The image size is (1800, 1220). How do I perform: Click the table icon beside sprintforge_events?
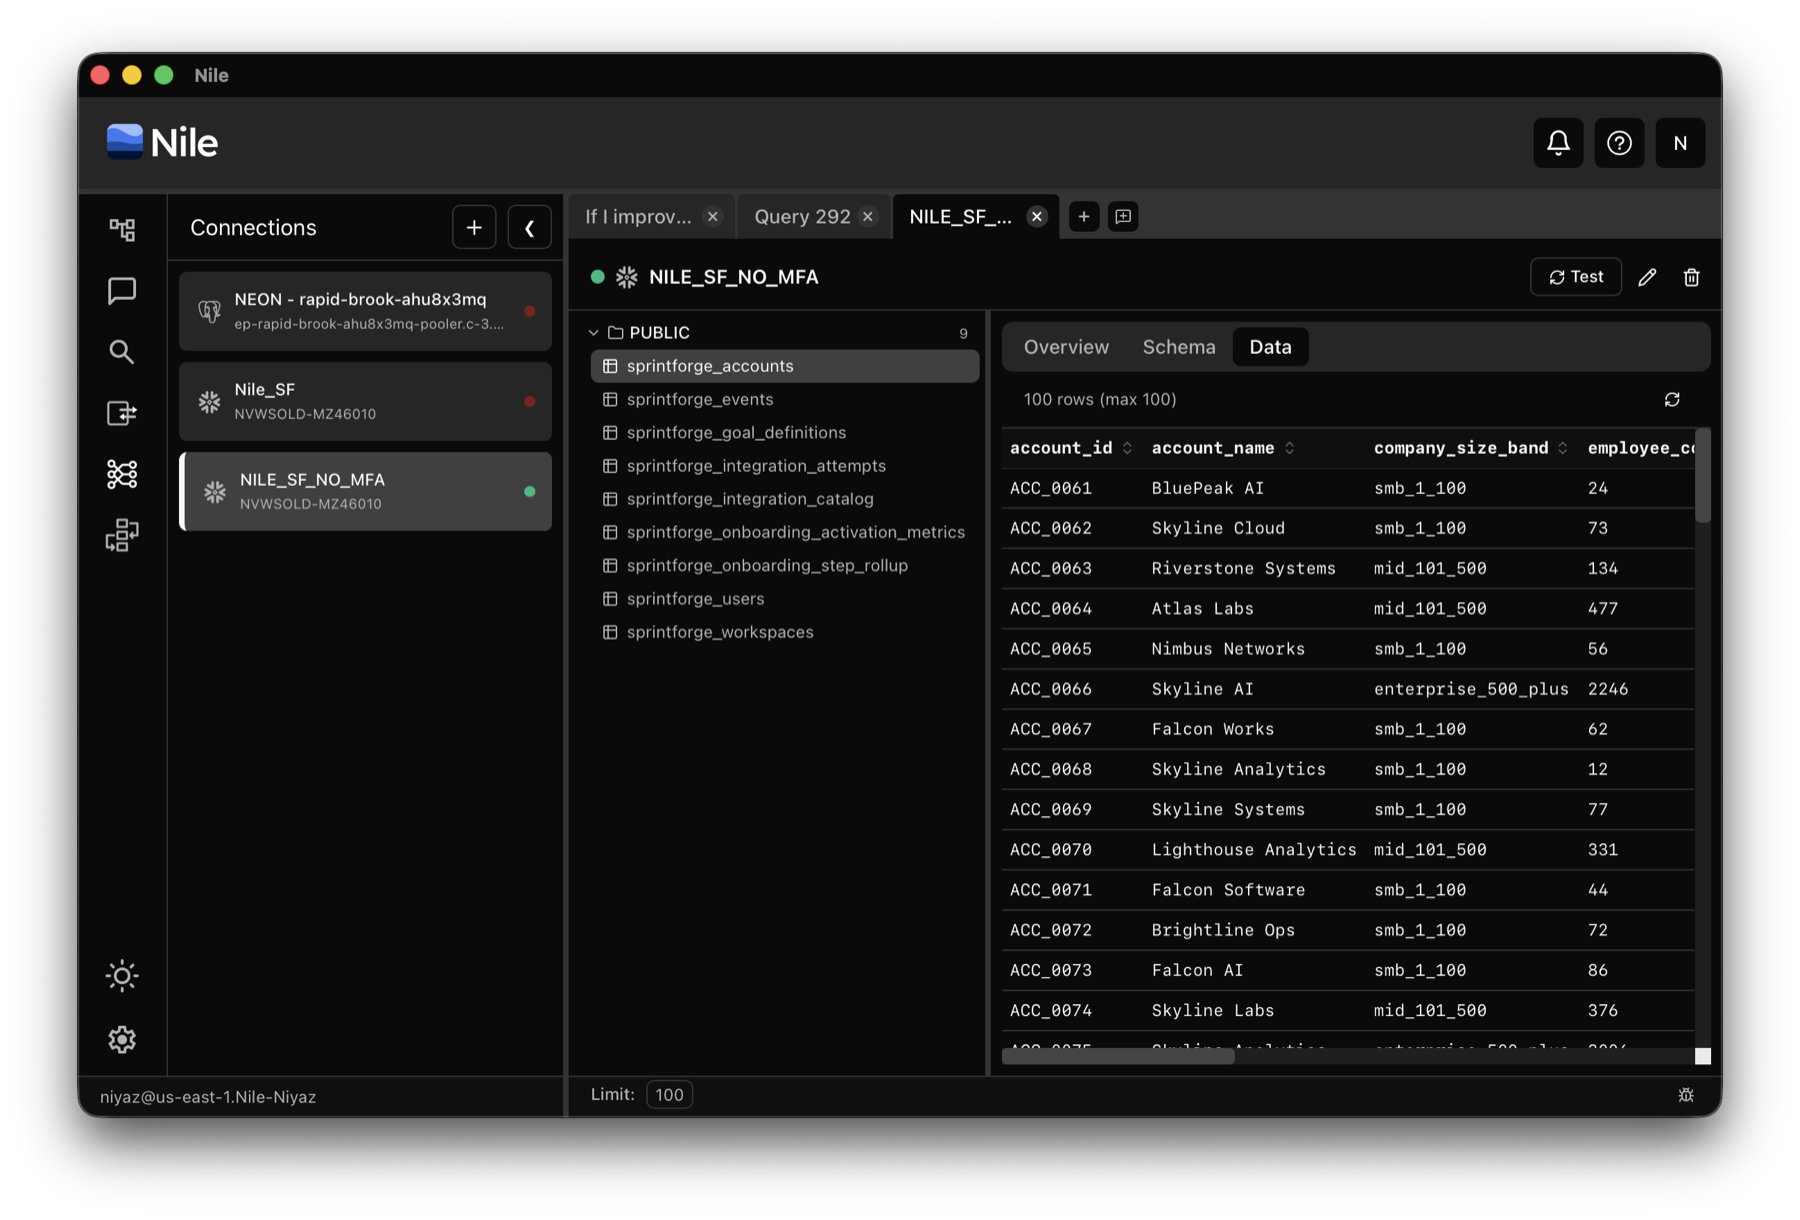click(610, 399)
